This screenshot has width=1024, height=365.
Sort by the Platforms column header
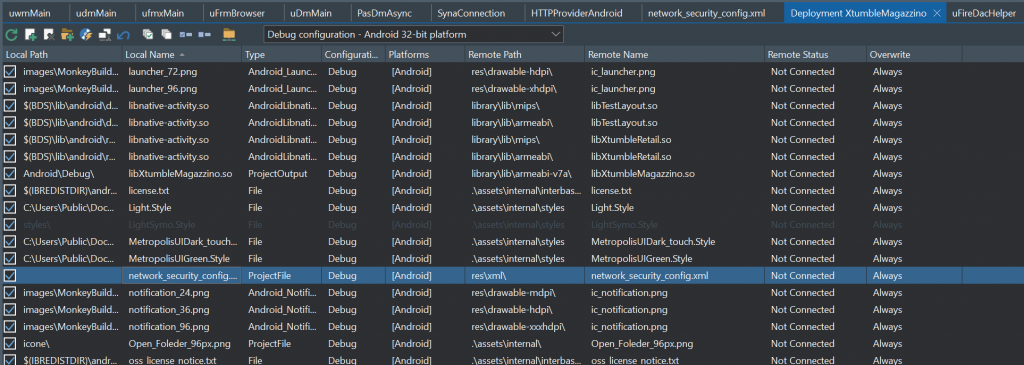click(x=424, y=55)
